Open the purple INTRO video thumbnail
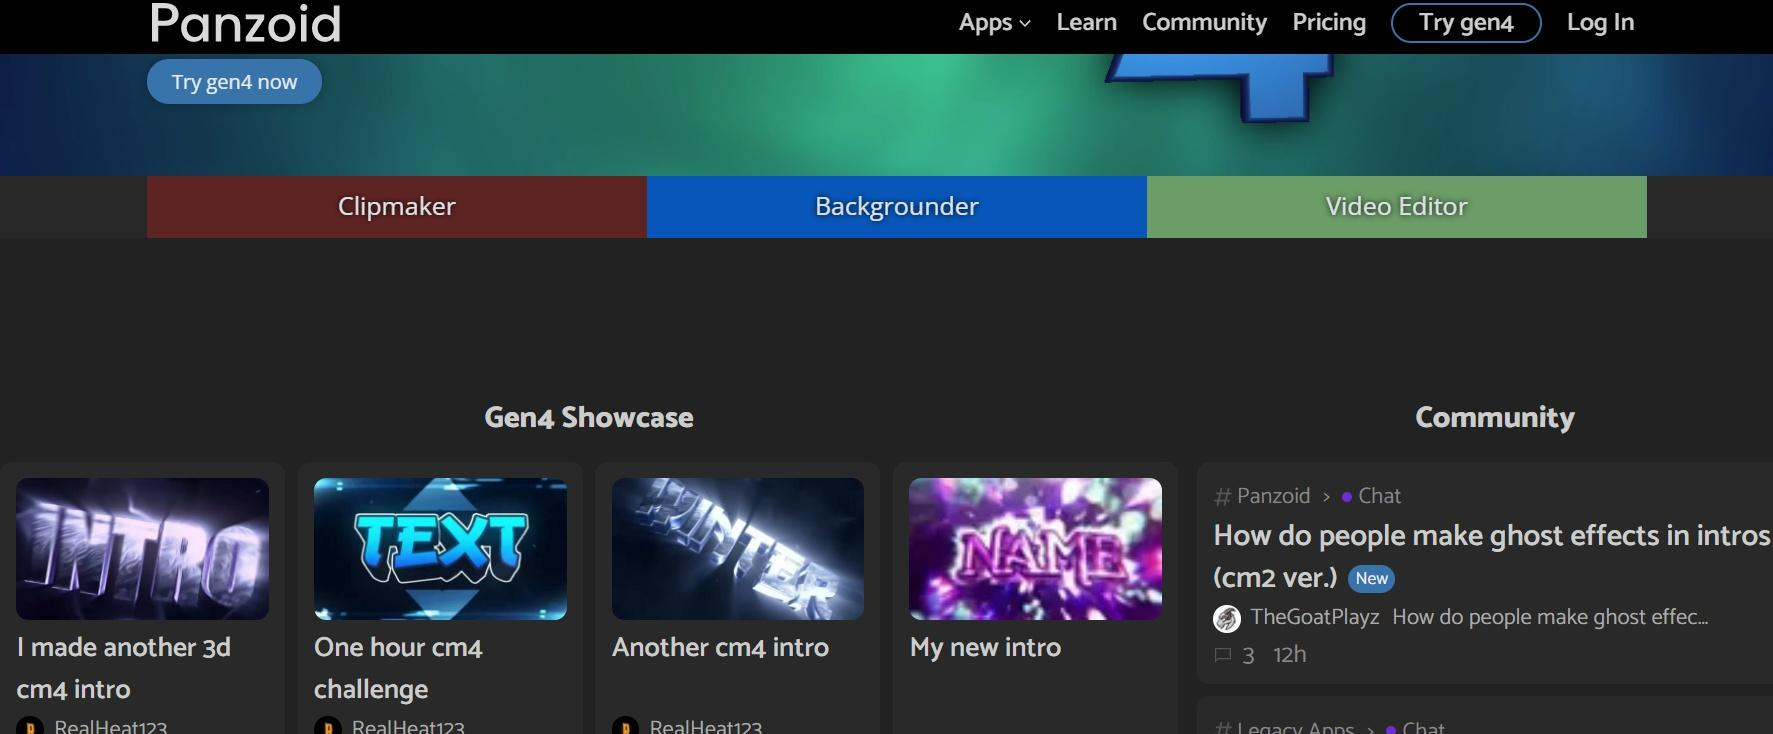 coord(142,549)
